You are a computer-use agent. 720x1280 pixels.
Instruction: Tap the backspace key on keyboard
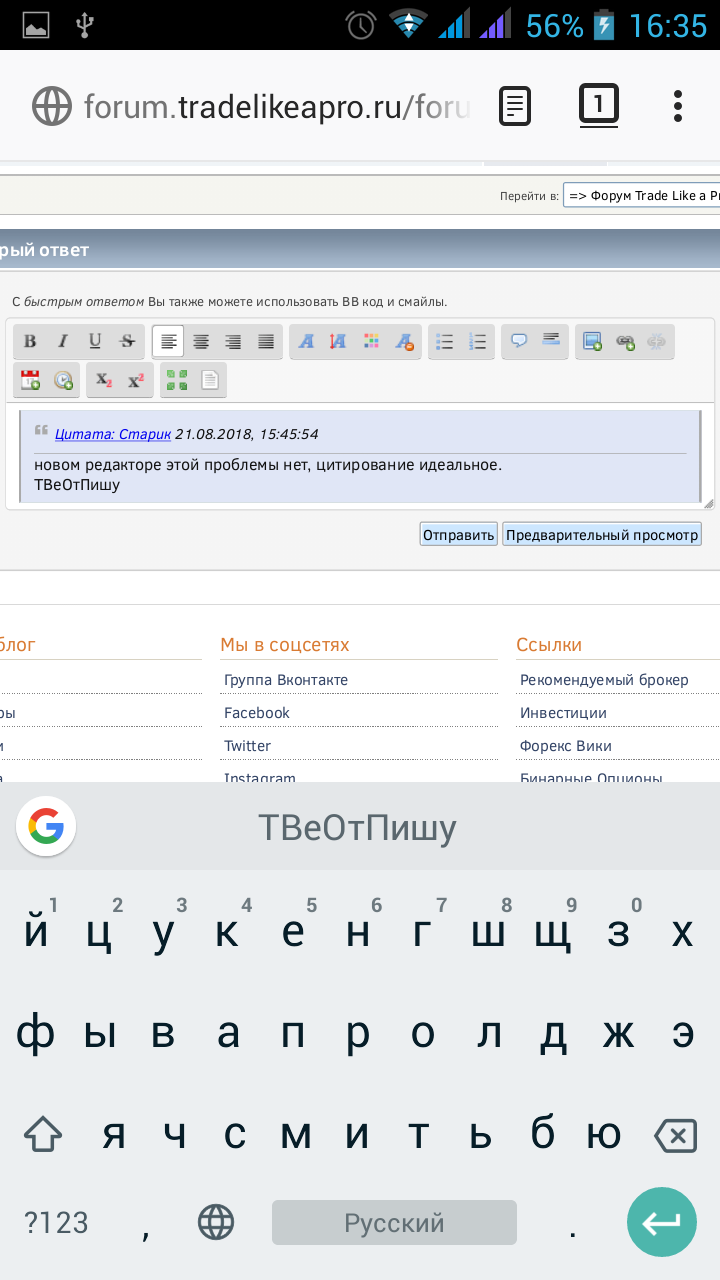click(675, 1136)
